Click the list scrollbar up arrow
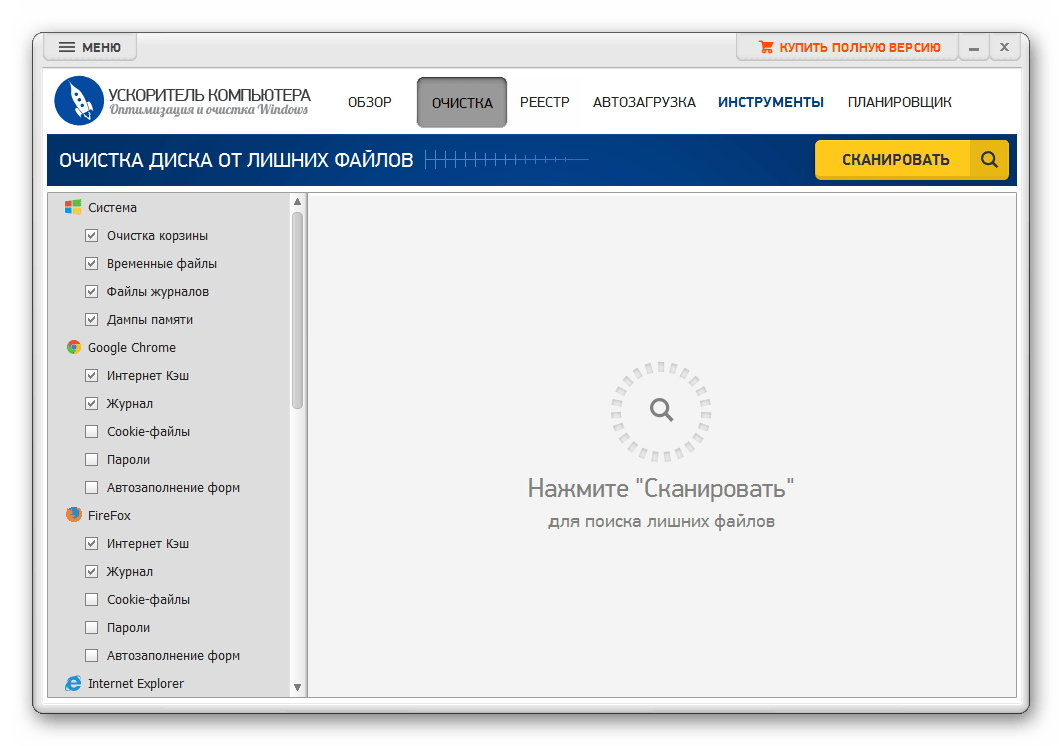The height and width of the screenshot is (746, 1062). 297,202
